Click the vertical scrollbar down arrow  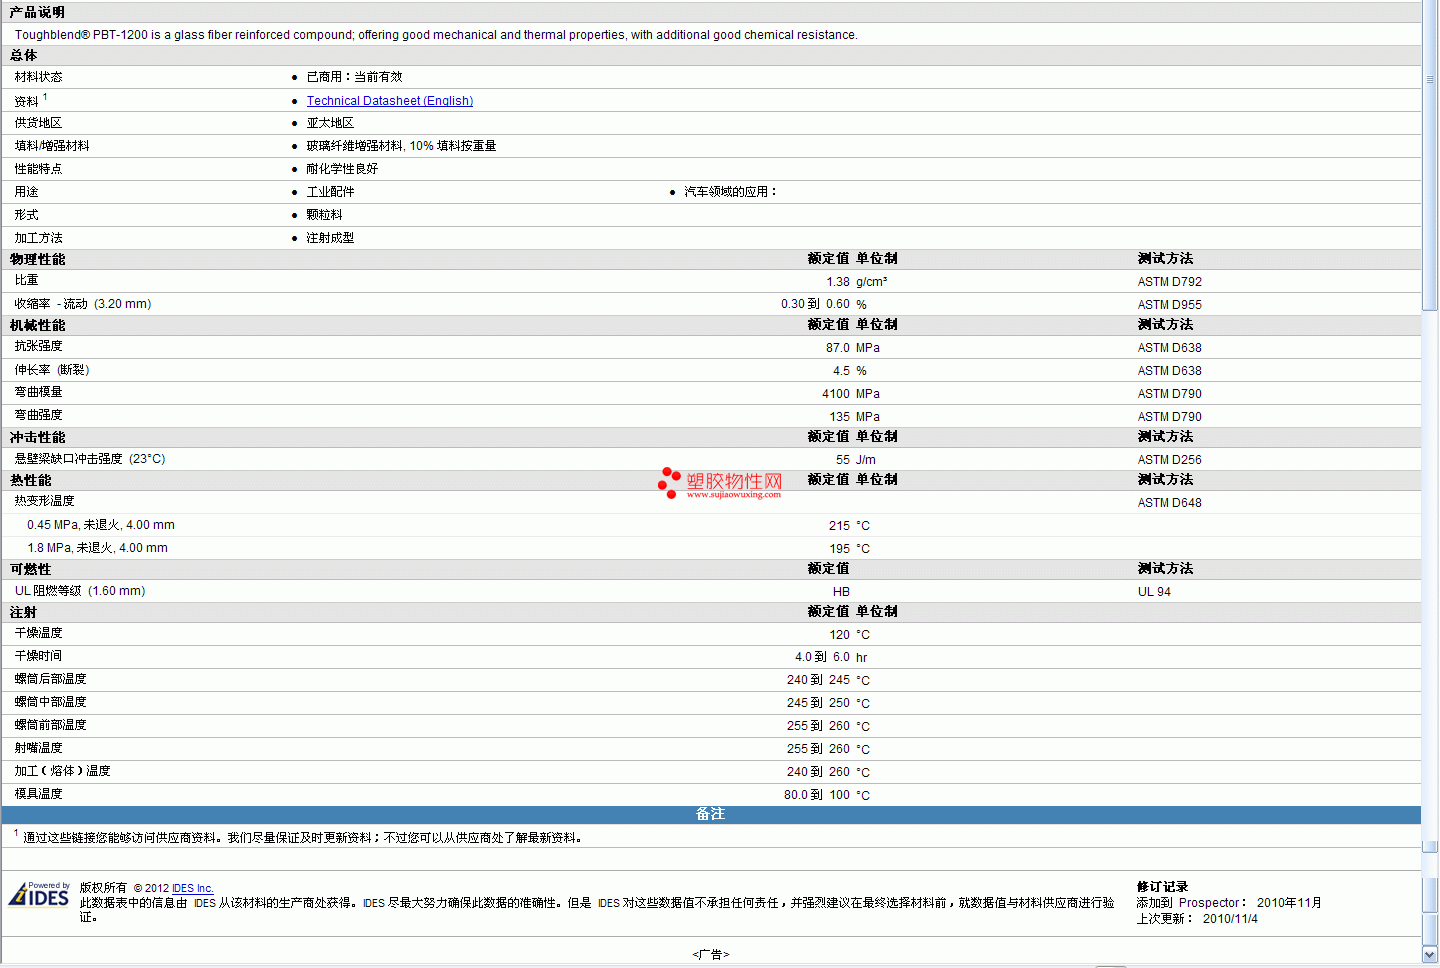coord(1430,955)
